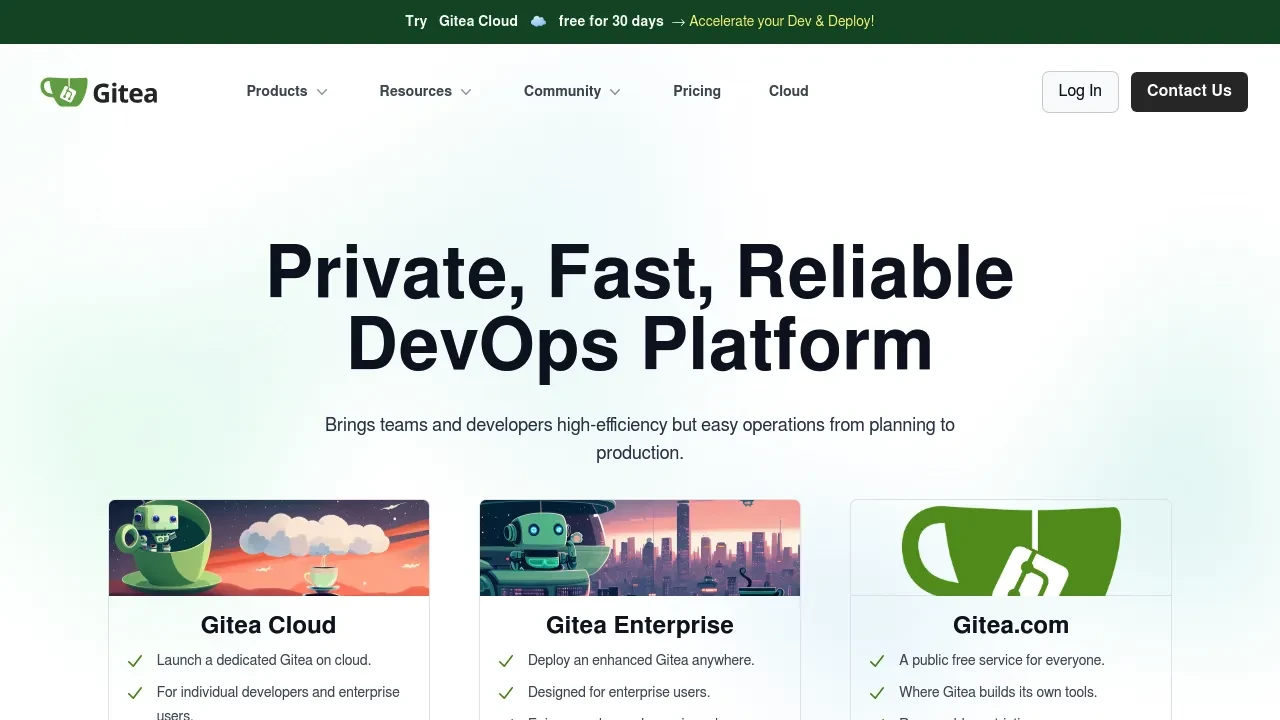The height and width of the screenshot is (720, 1280).
Task: Click the checkmark beside 'A public free service for everyone'
Action: click(877, 661)
